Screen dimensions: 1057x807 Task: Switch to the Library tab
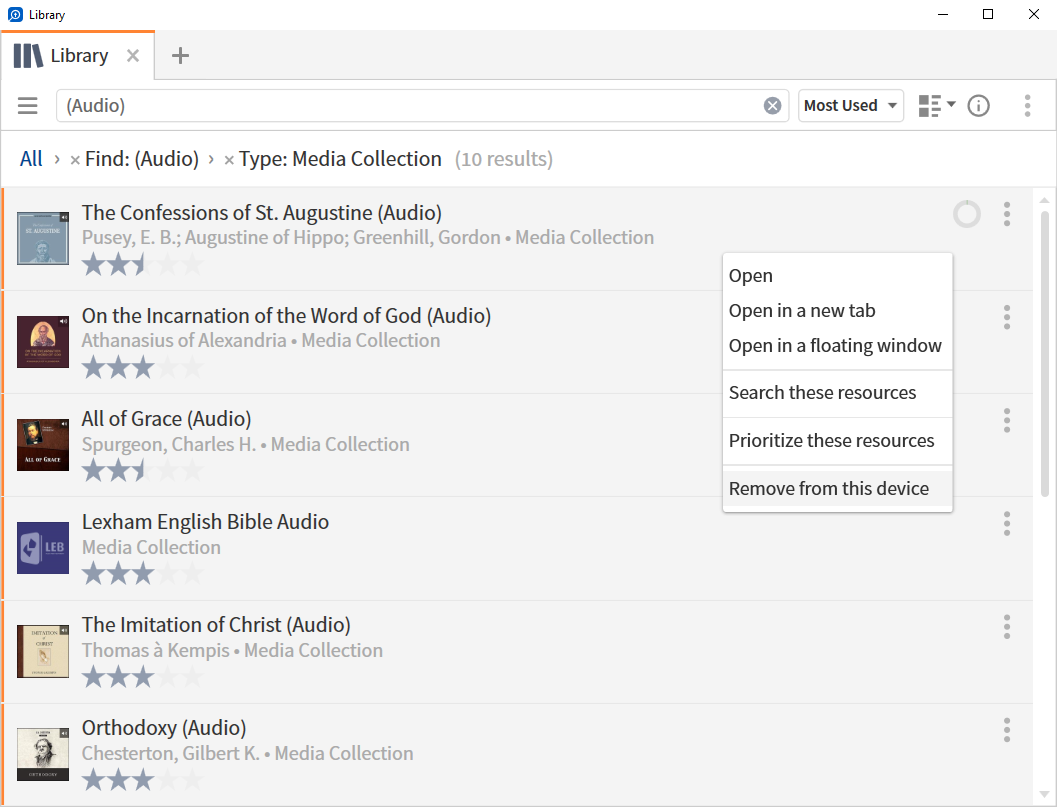tap(78, 56)
